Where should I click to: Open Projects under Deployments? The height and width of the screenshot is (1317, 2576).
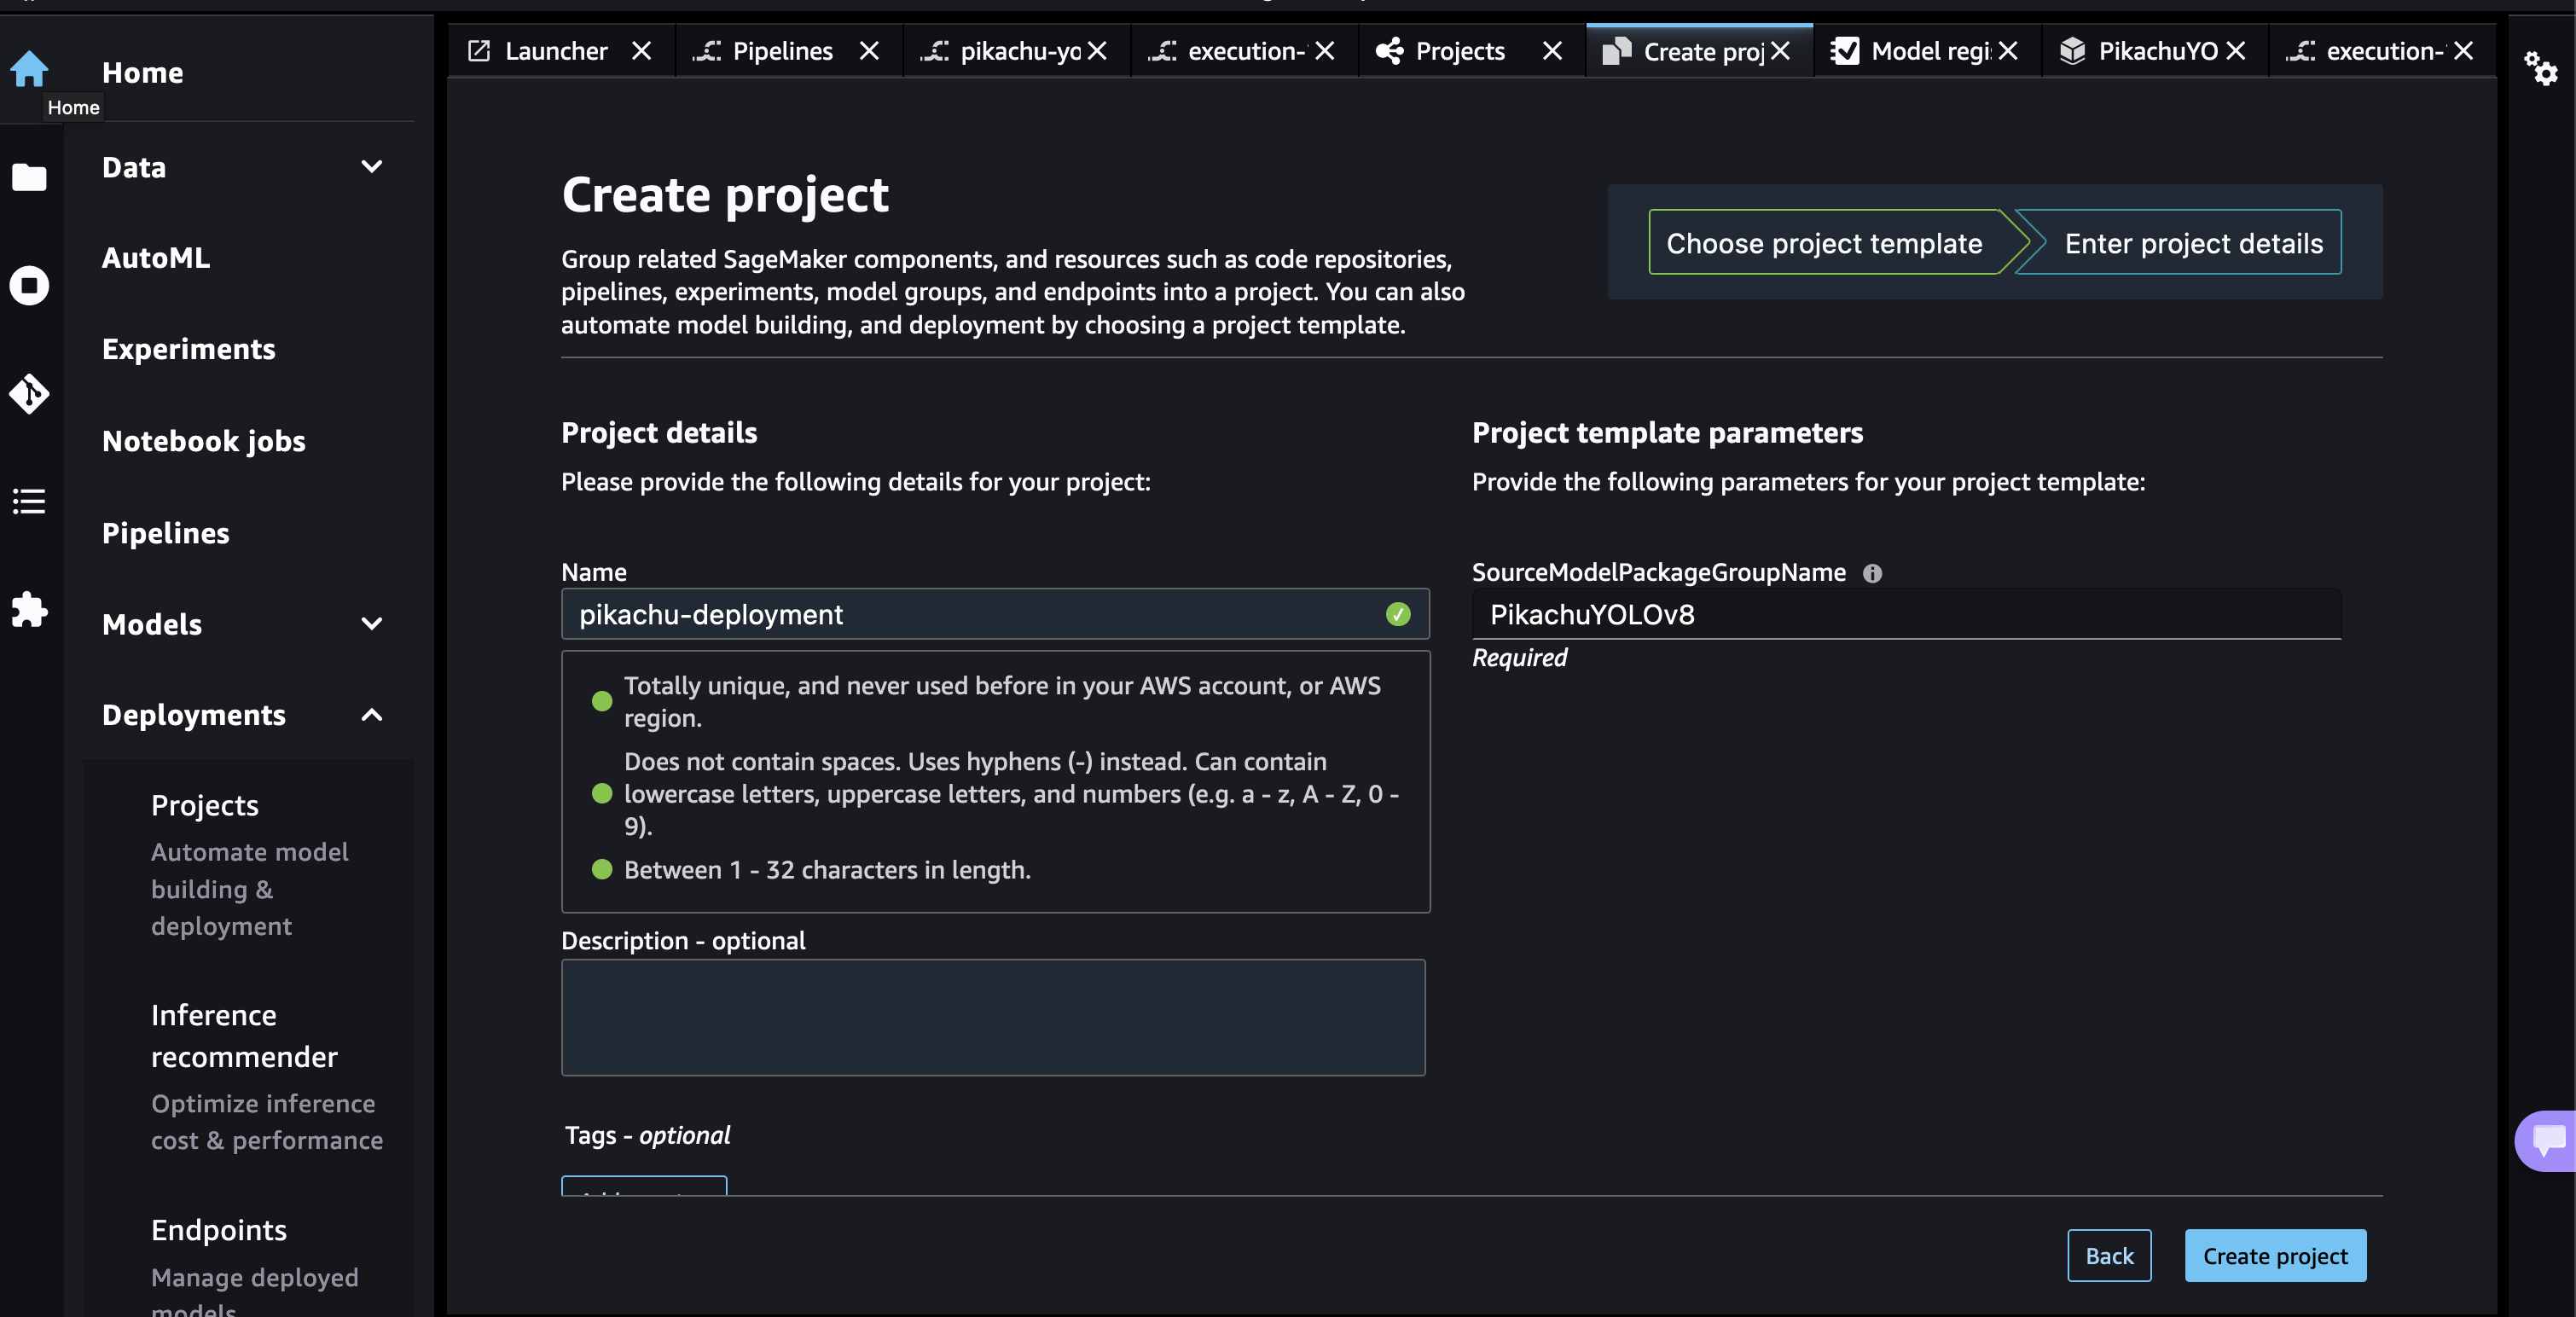pyautogui.click(x=204, y=805)
